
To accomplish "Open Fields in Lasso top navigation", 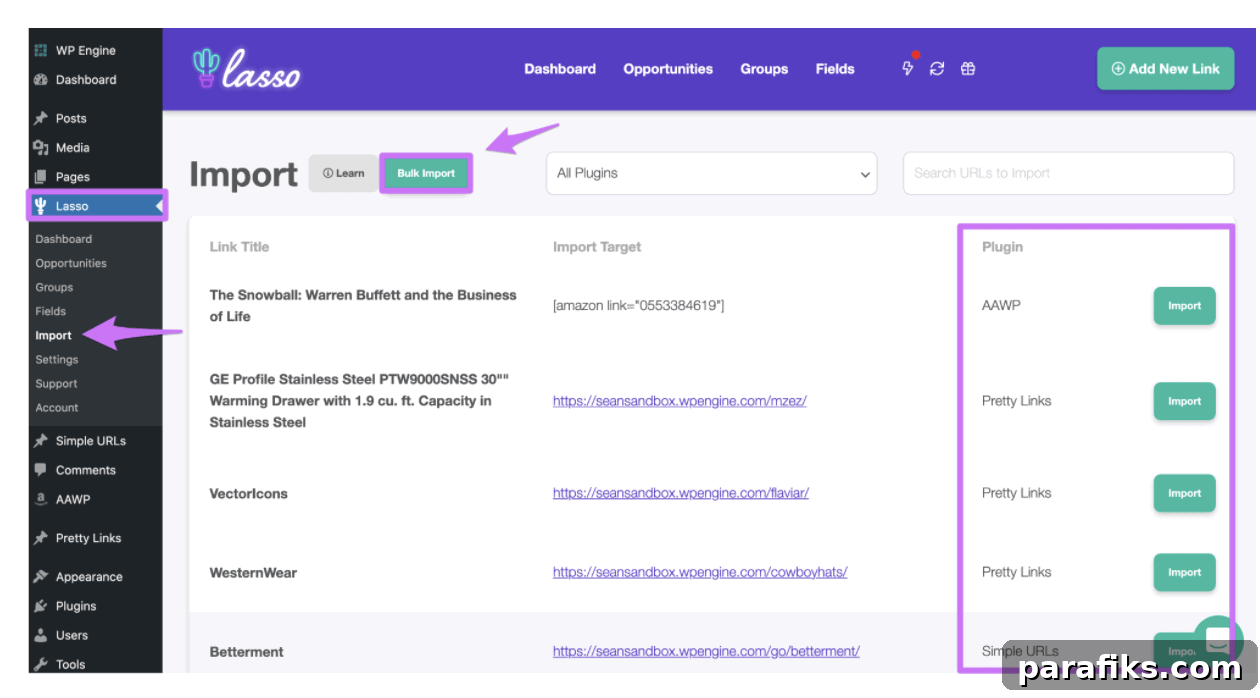I will [x=835, y=69].
